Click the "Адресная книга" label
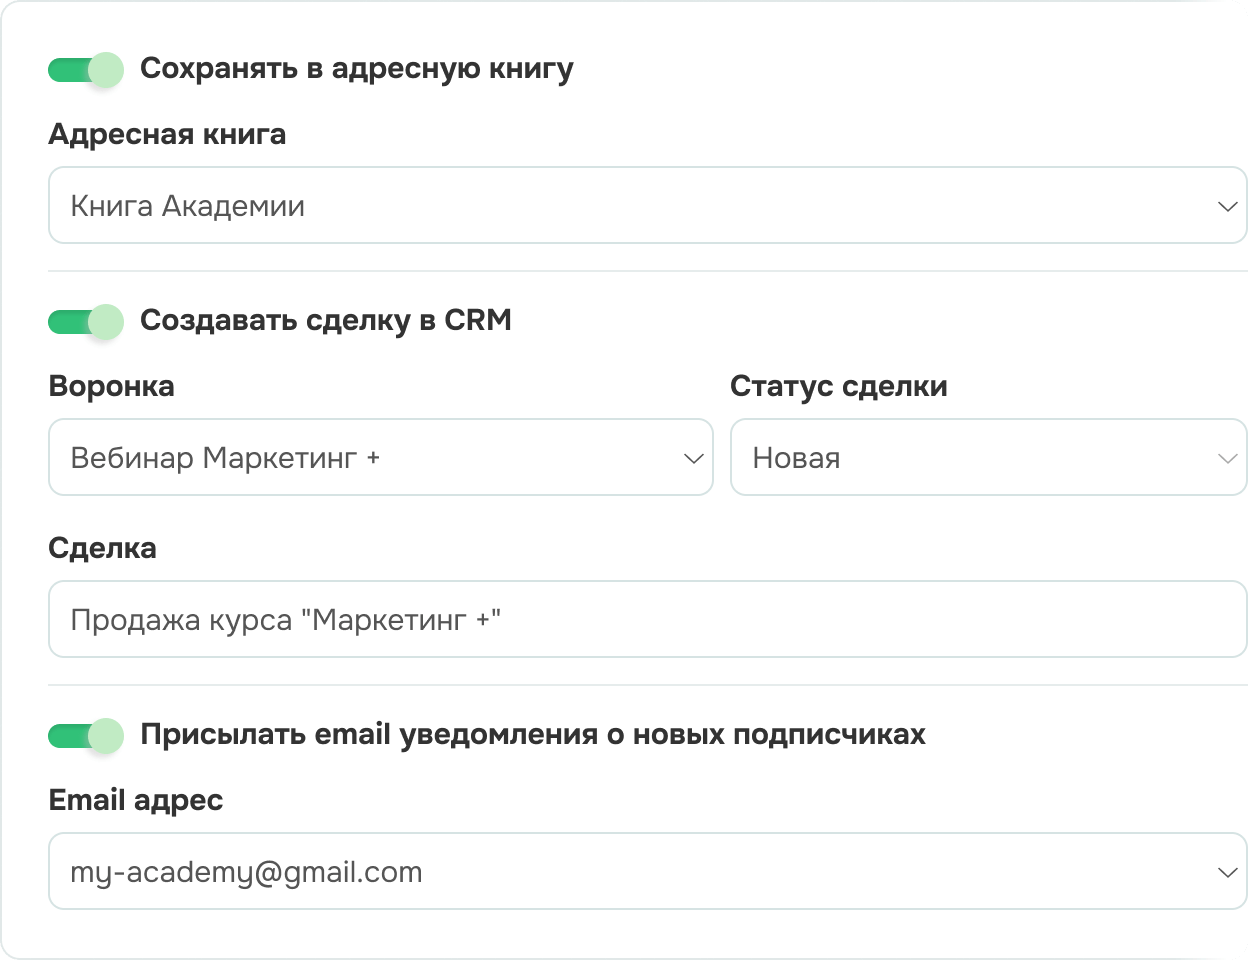Image resolution: width=1248 pixels, height=960 pixels. tap(167, 134)
